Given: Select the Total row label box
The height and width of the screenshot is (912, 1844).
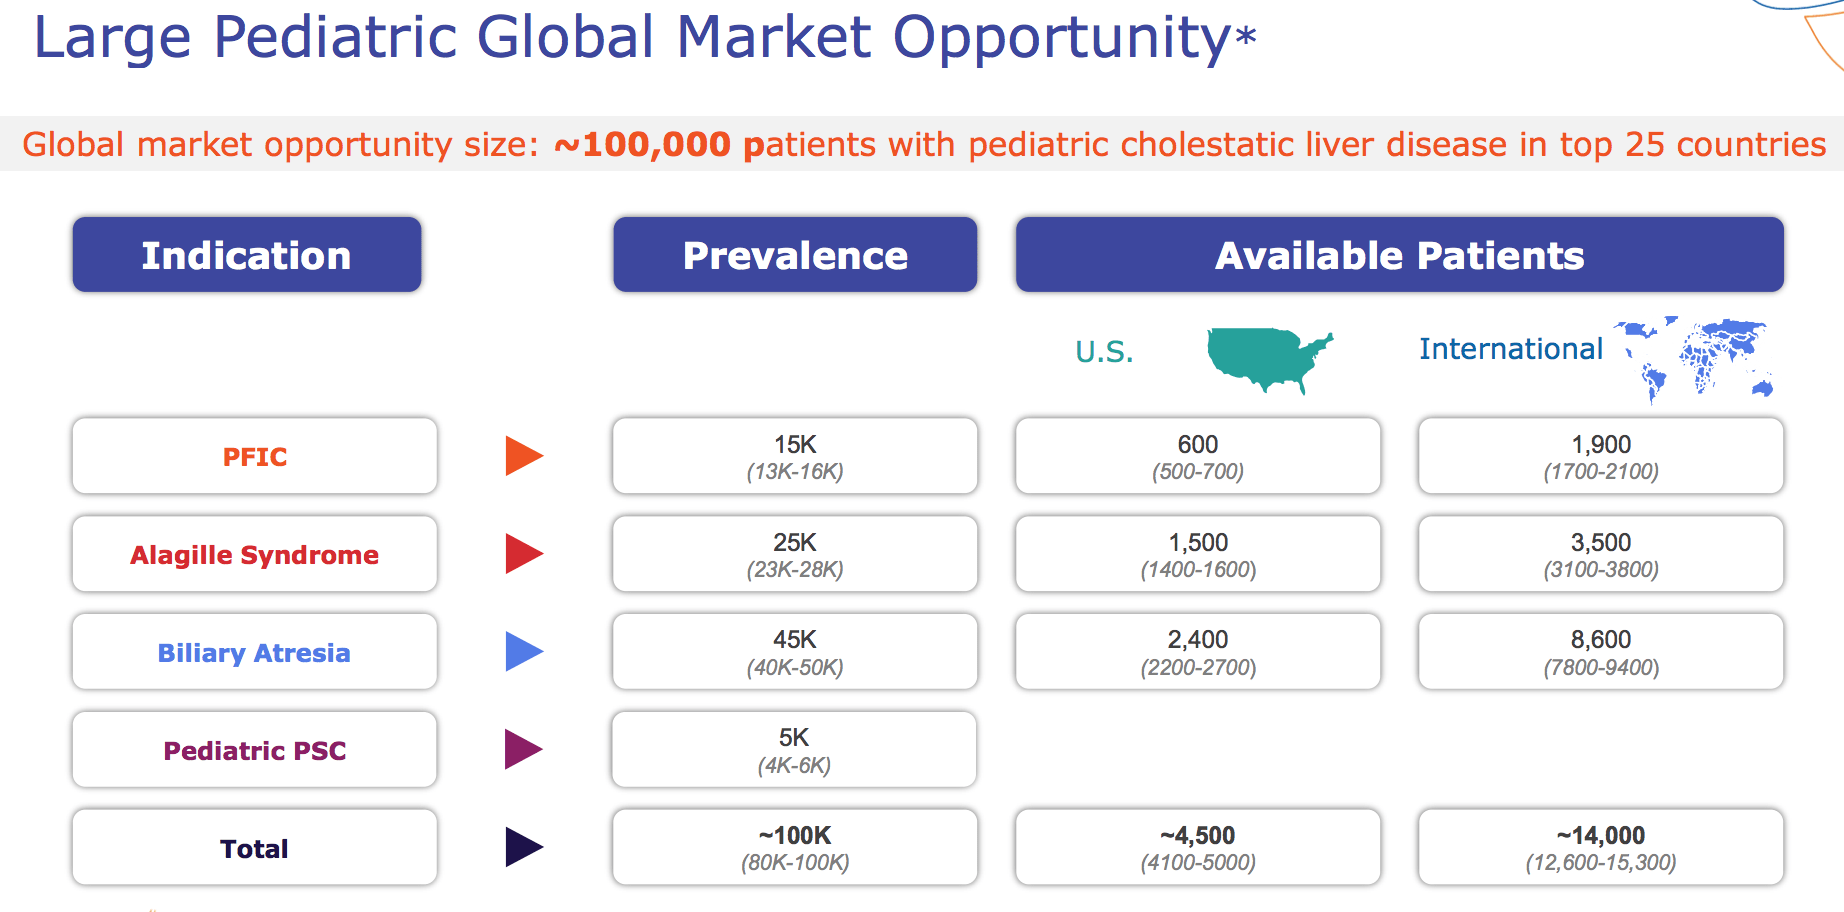Looking at the screenshot, I should (x=254, y=848).
